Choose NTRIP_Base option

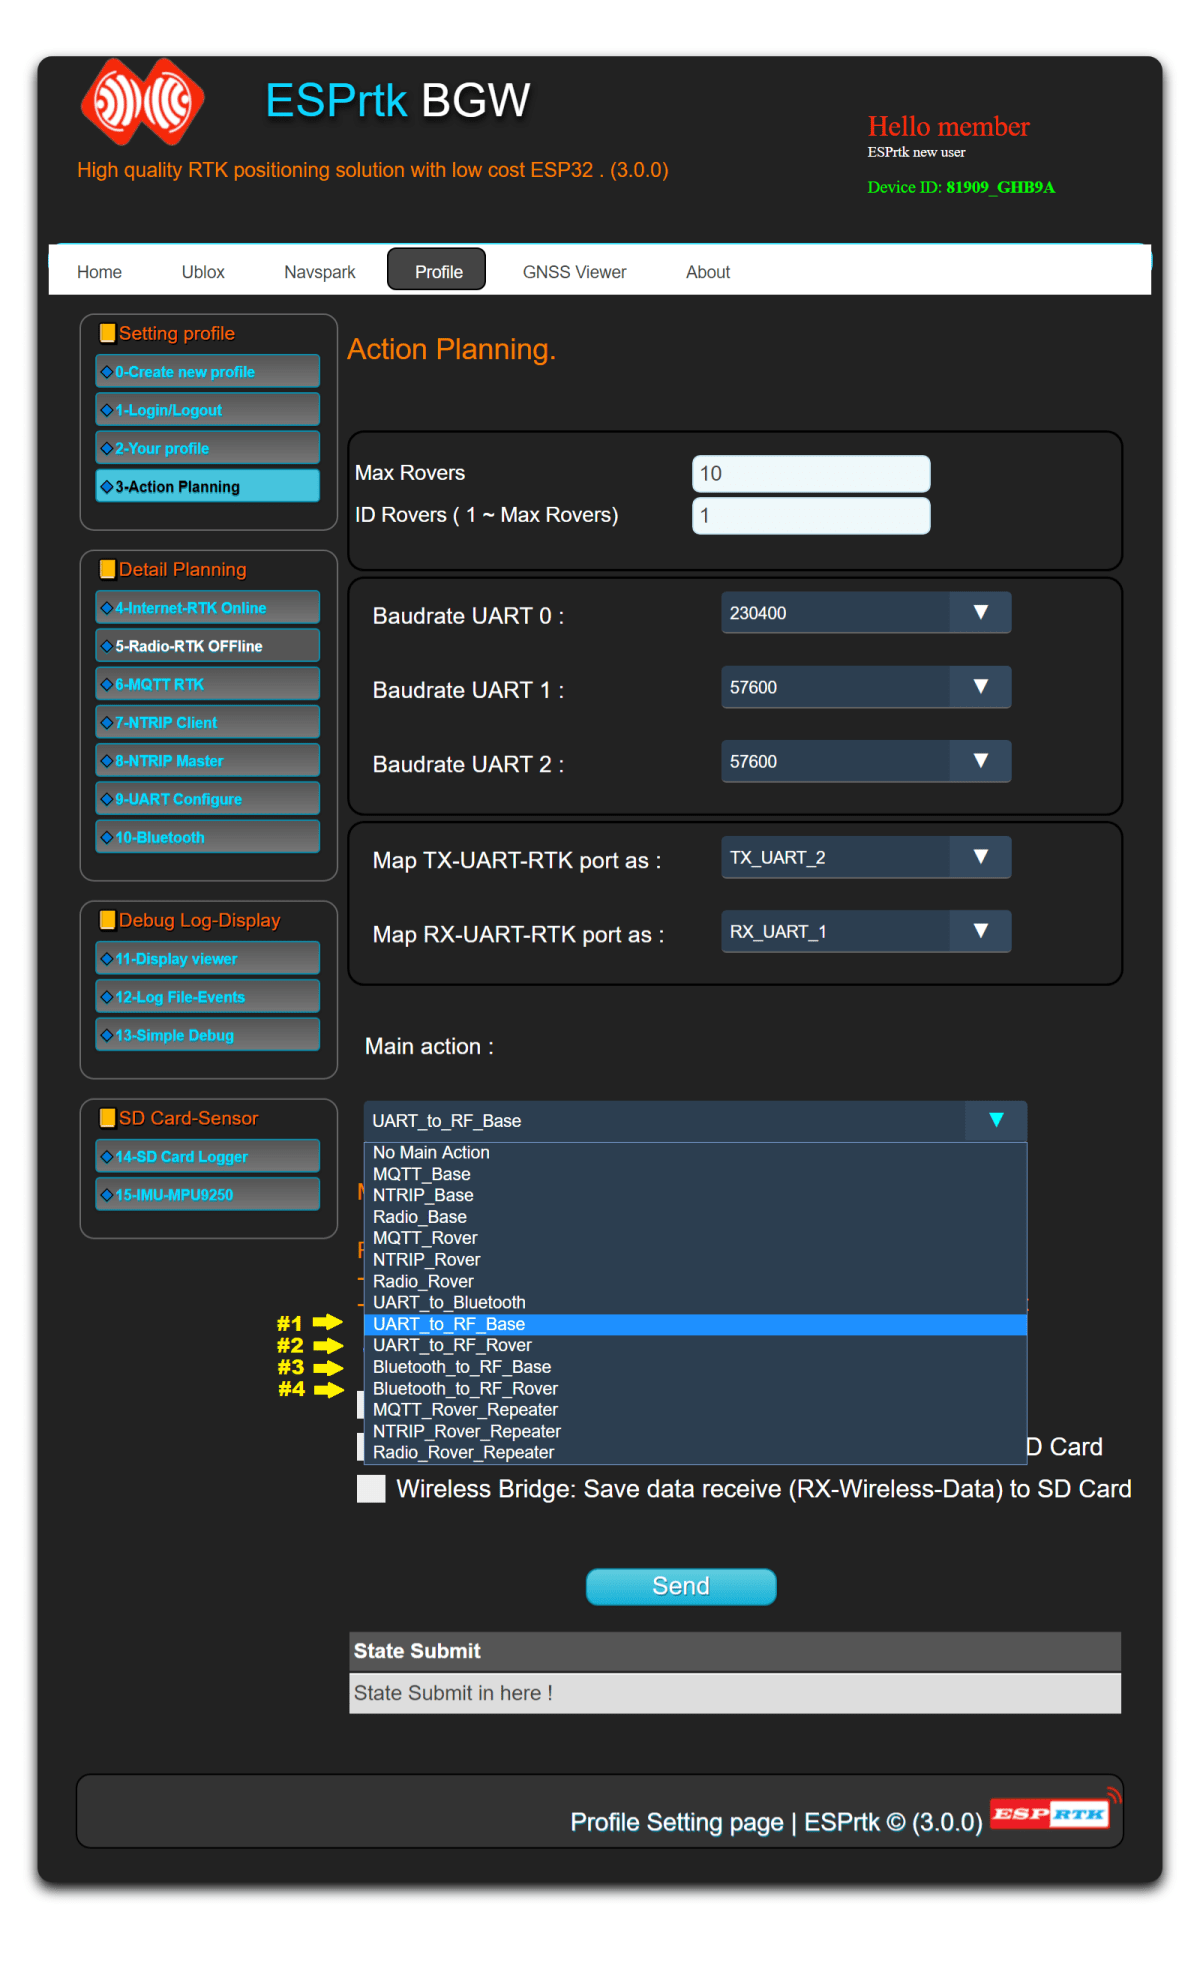pos(696,1196)
